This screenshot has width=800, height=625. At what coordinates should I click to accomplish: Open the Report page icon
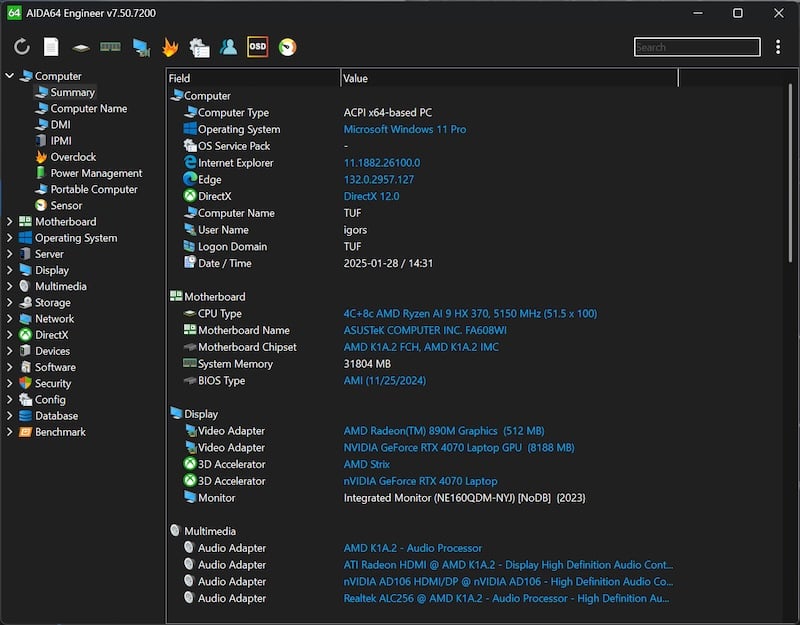pyautogui.click(x=51, y=47)
